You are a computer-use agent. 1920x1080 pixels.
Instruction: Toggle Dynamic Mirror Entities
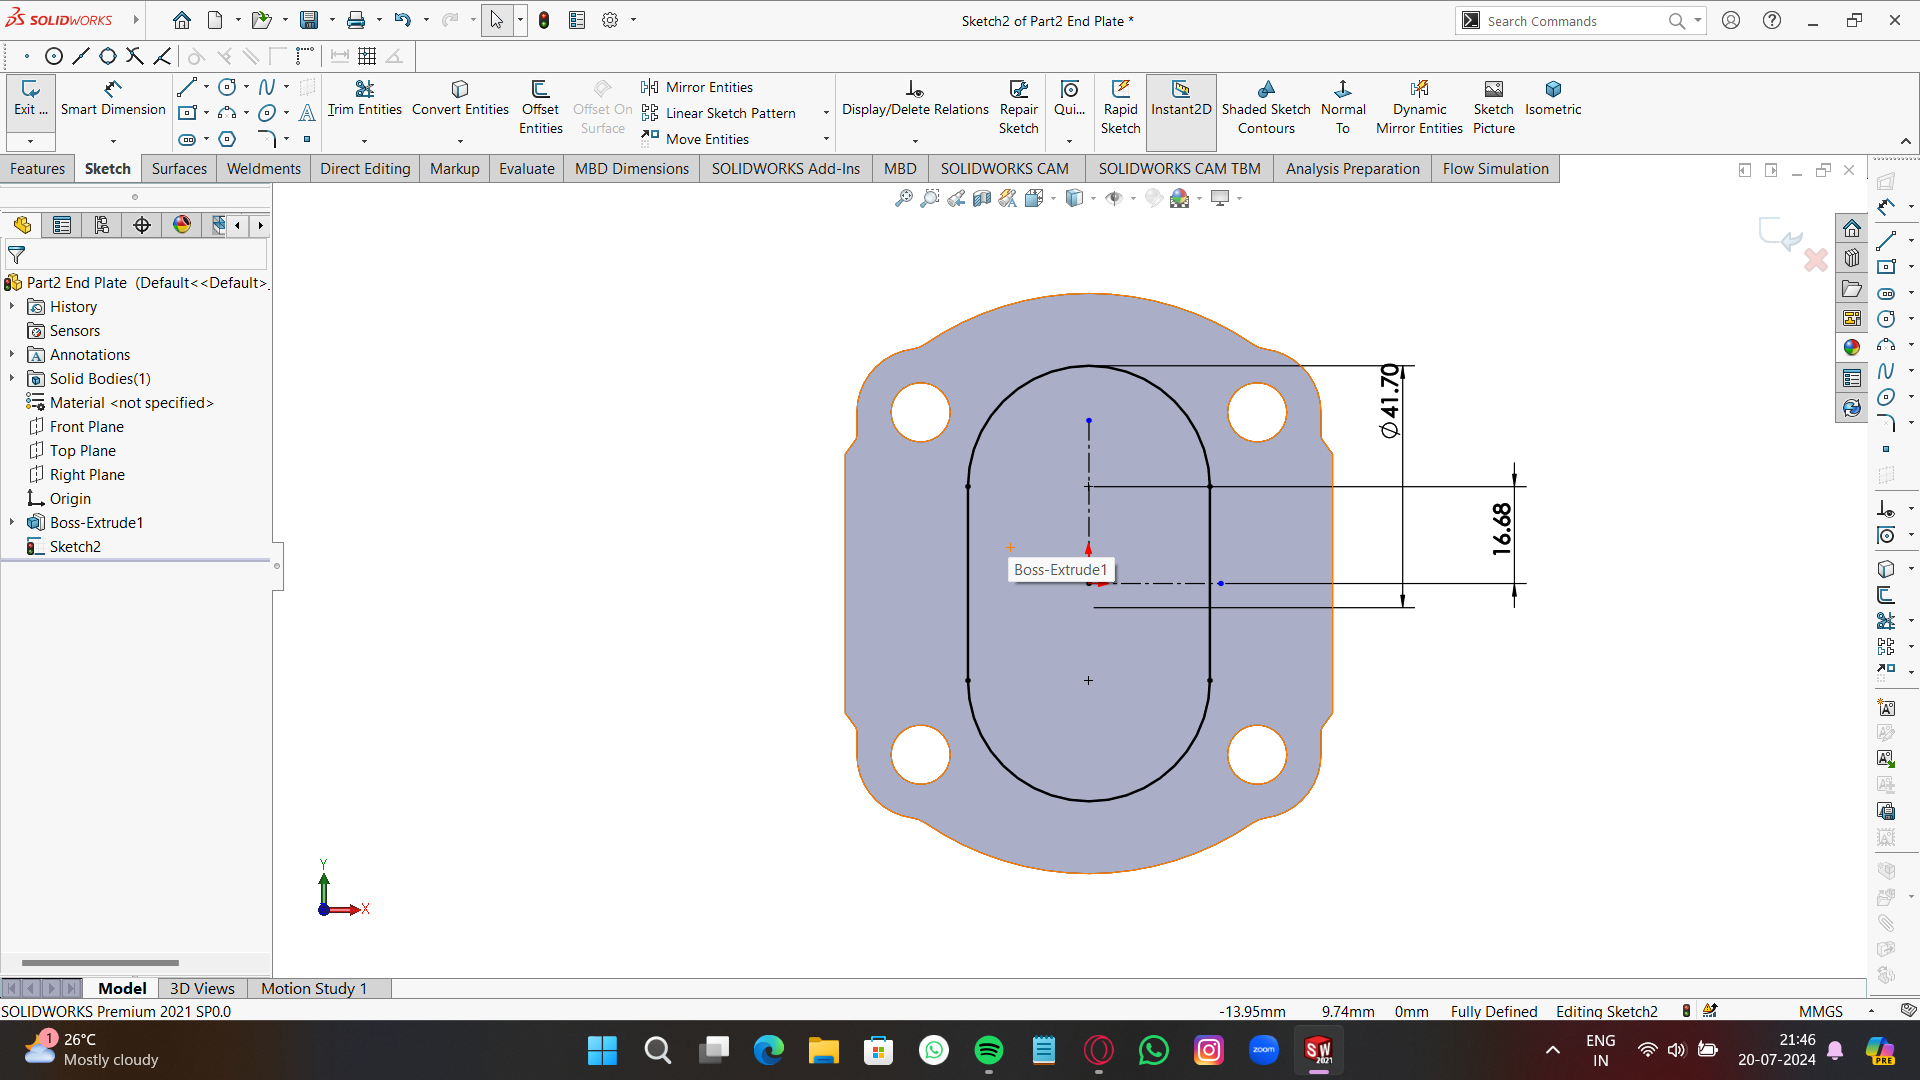[x=1419, y=107]
